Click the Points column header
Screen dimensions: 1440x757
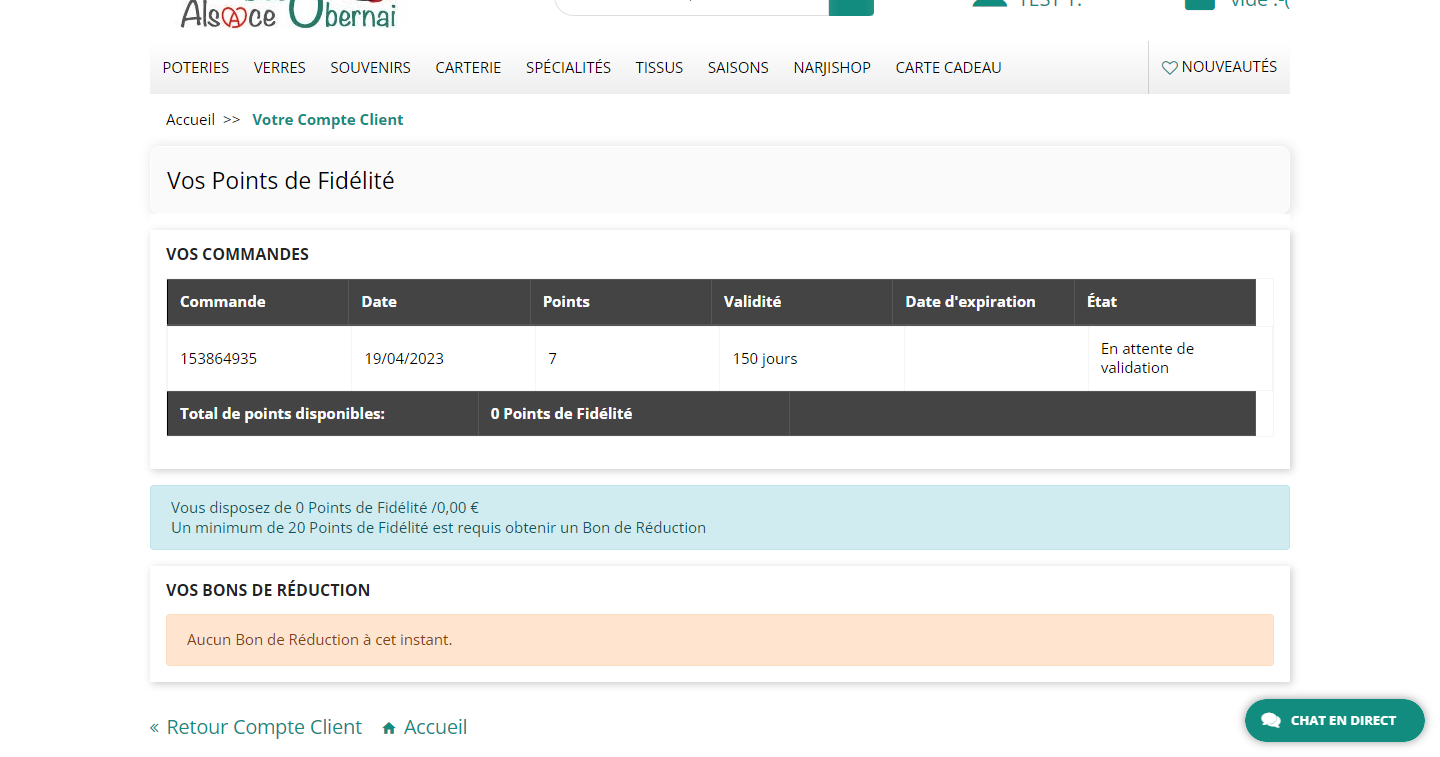[621, 301]
